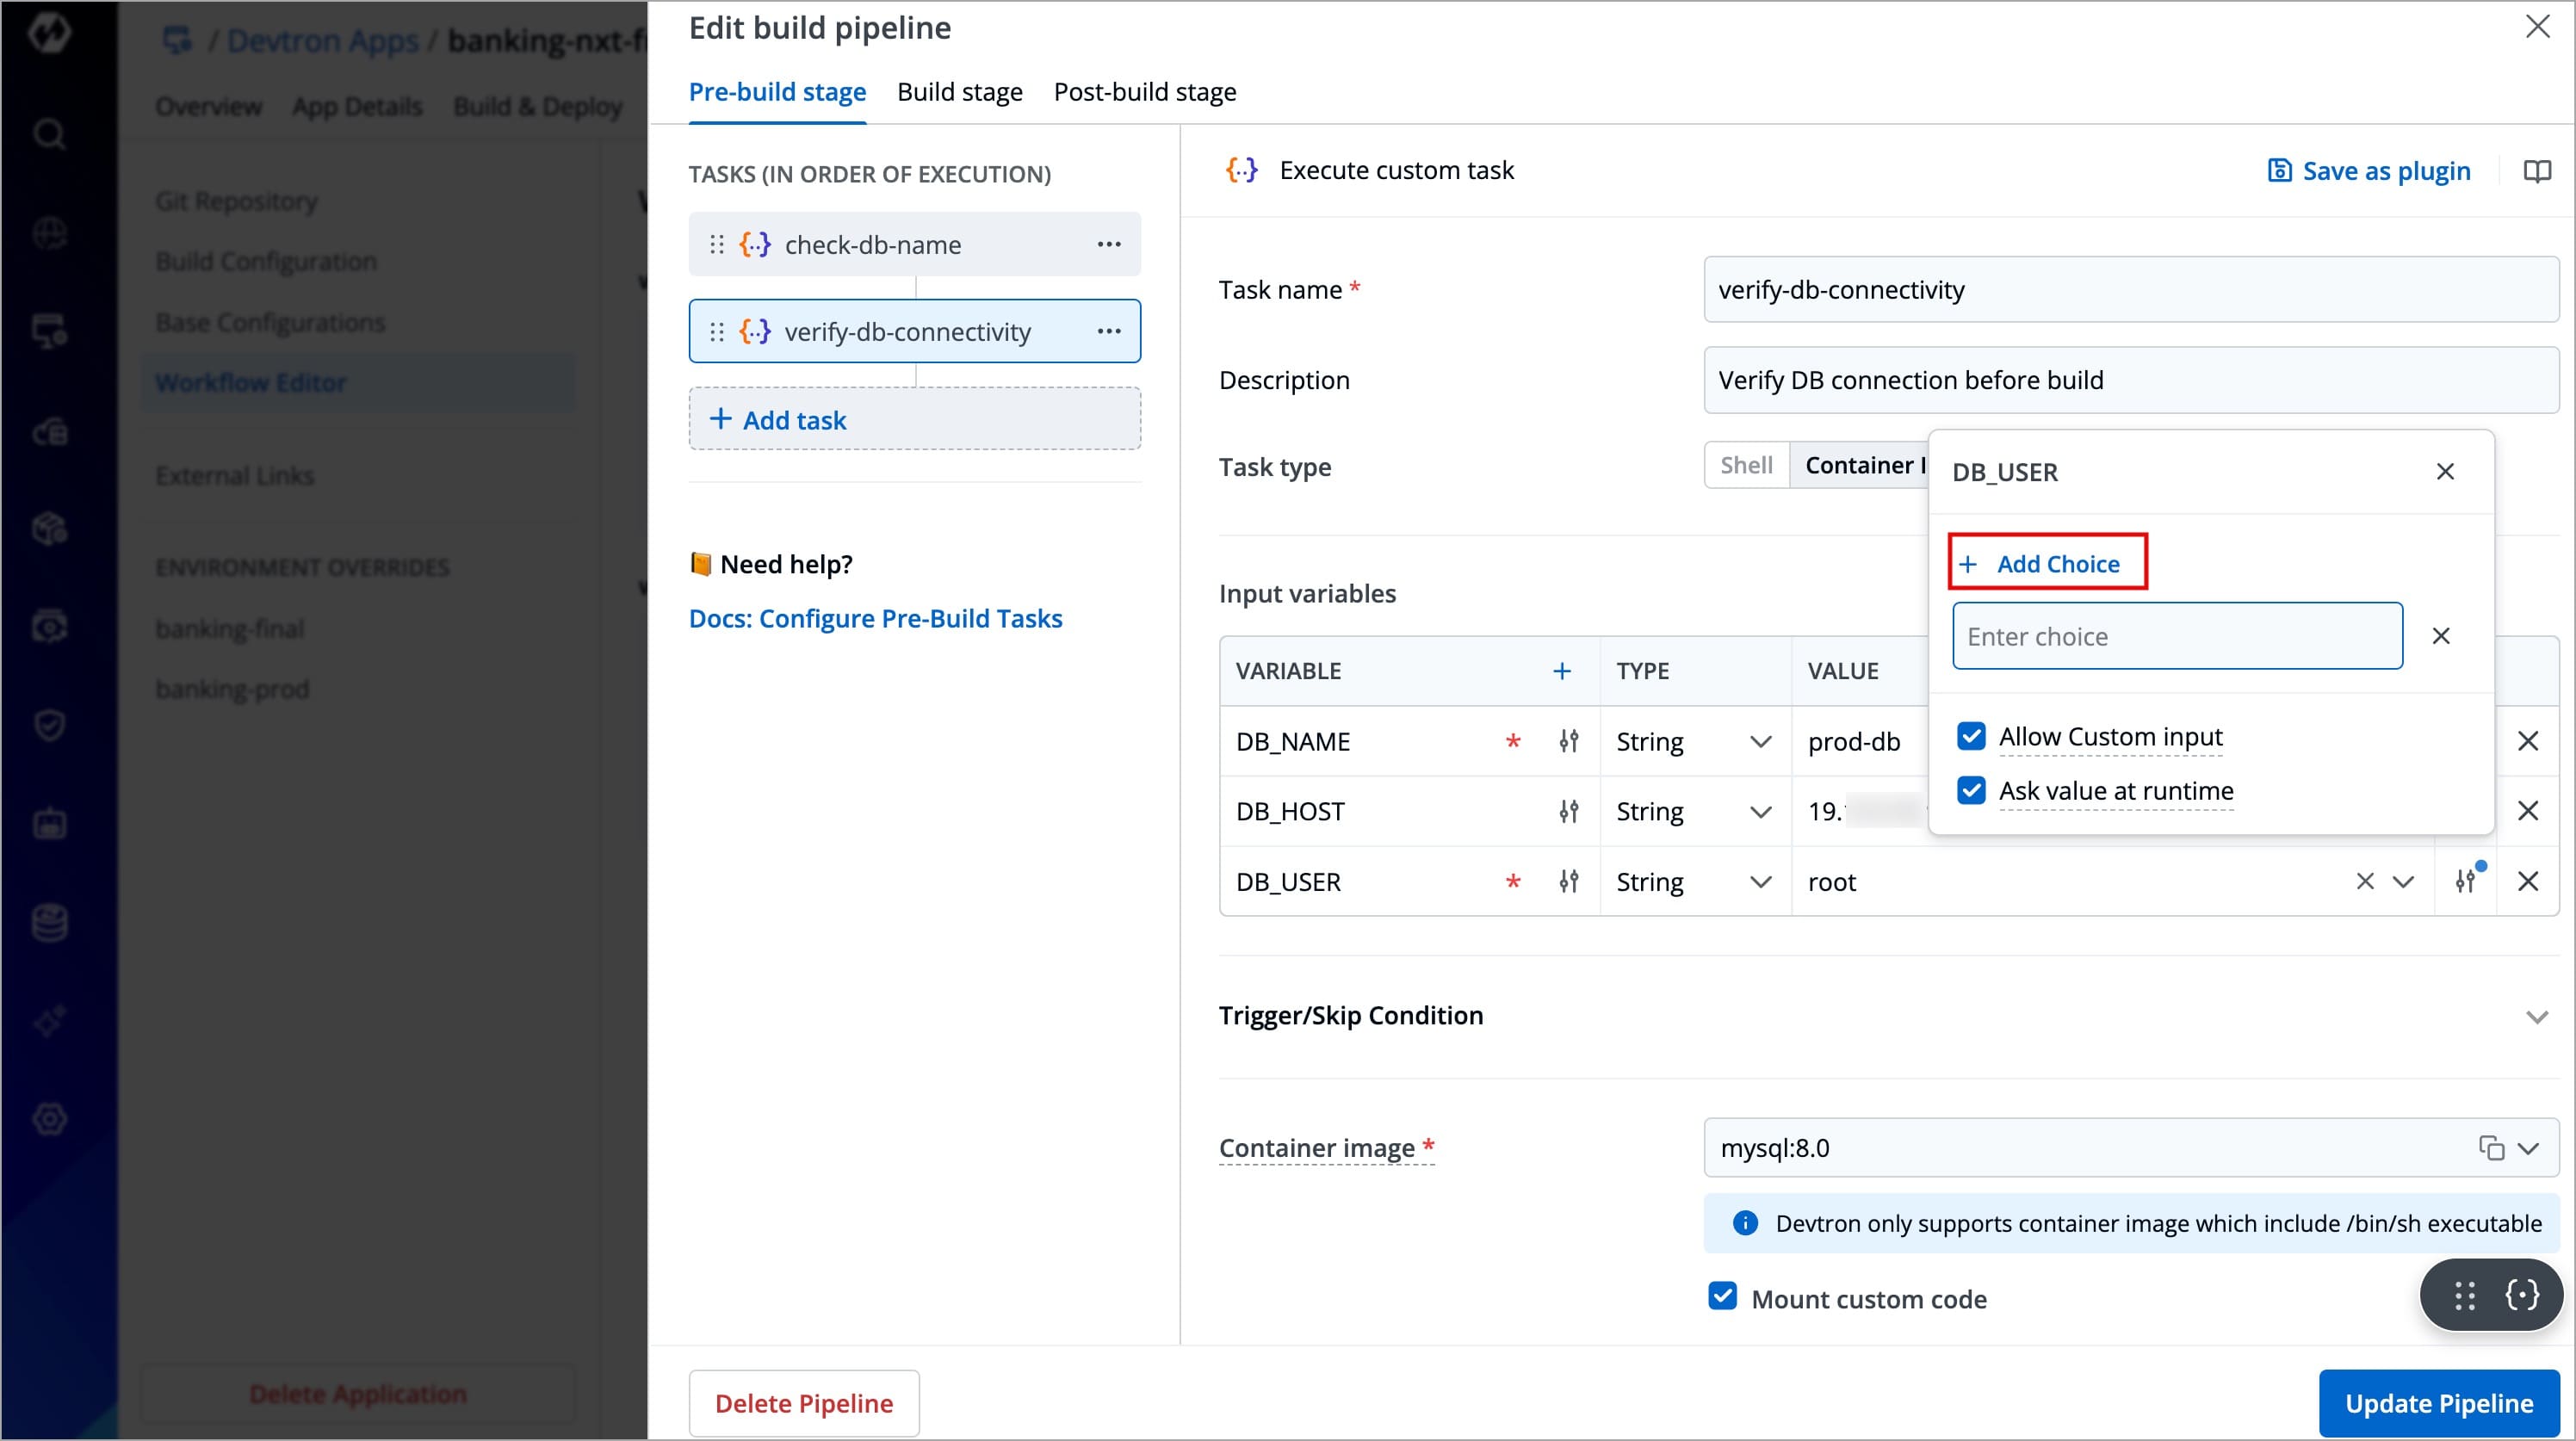Clear root value in DB_USER field
2576x1441 pixels.
coord(2364,881)
